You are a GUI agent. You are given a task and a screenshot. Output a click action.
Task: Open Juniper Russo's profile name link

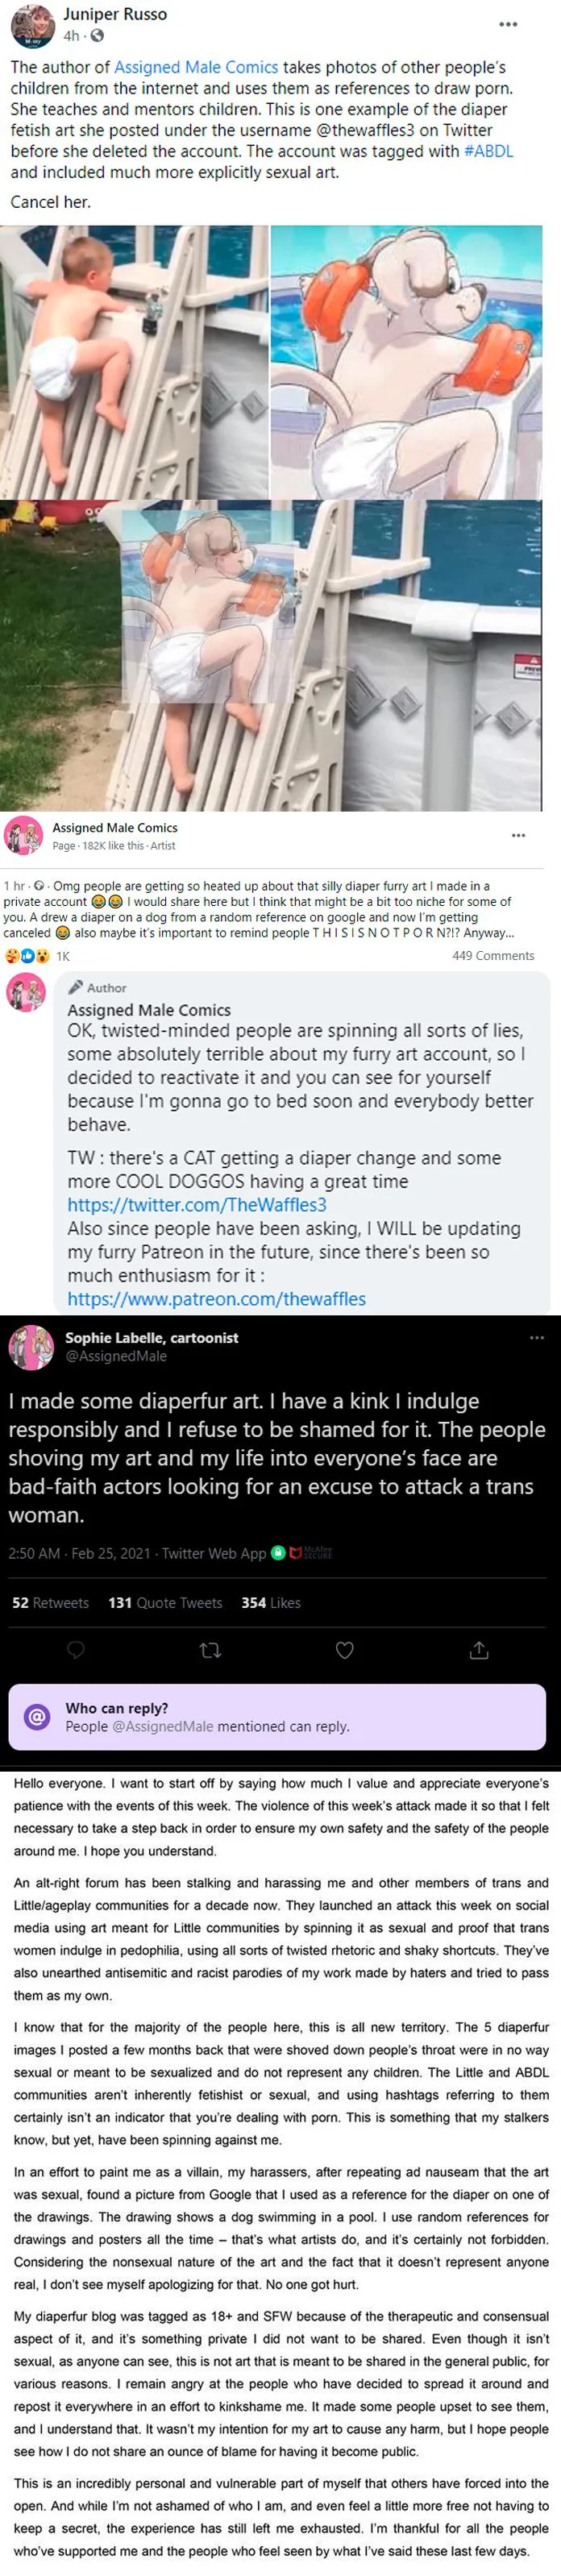[x=115, y=14]
